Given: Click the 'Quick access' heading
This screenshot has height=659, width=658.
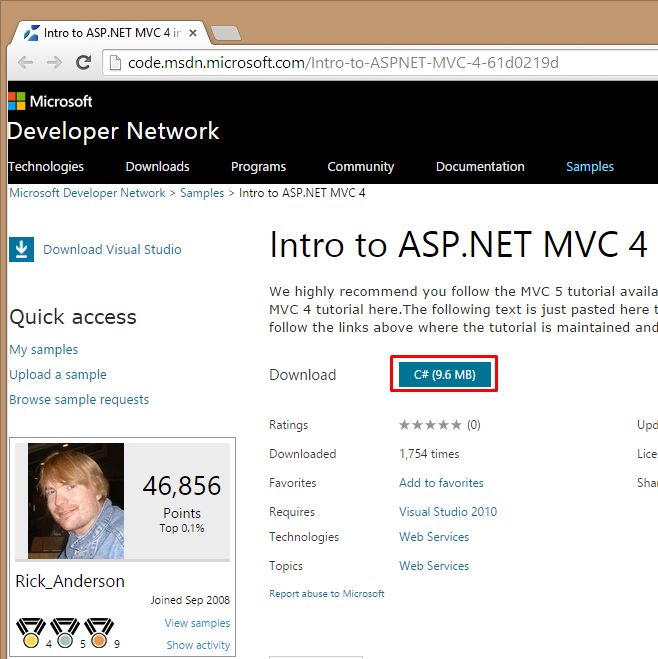Looking at the screenshot, I should coord(73,317).
